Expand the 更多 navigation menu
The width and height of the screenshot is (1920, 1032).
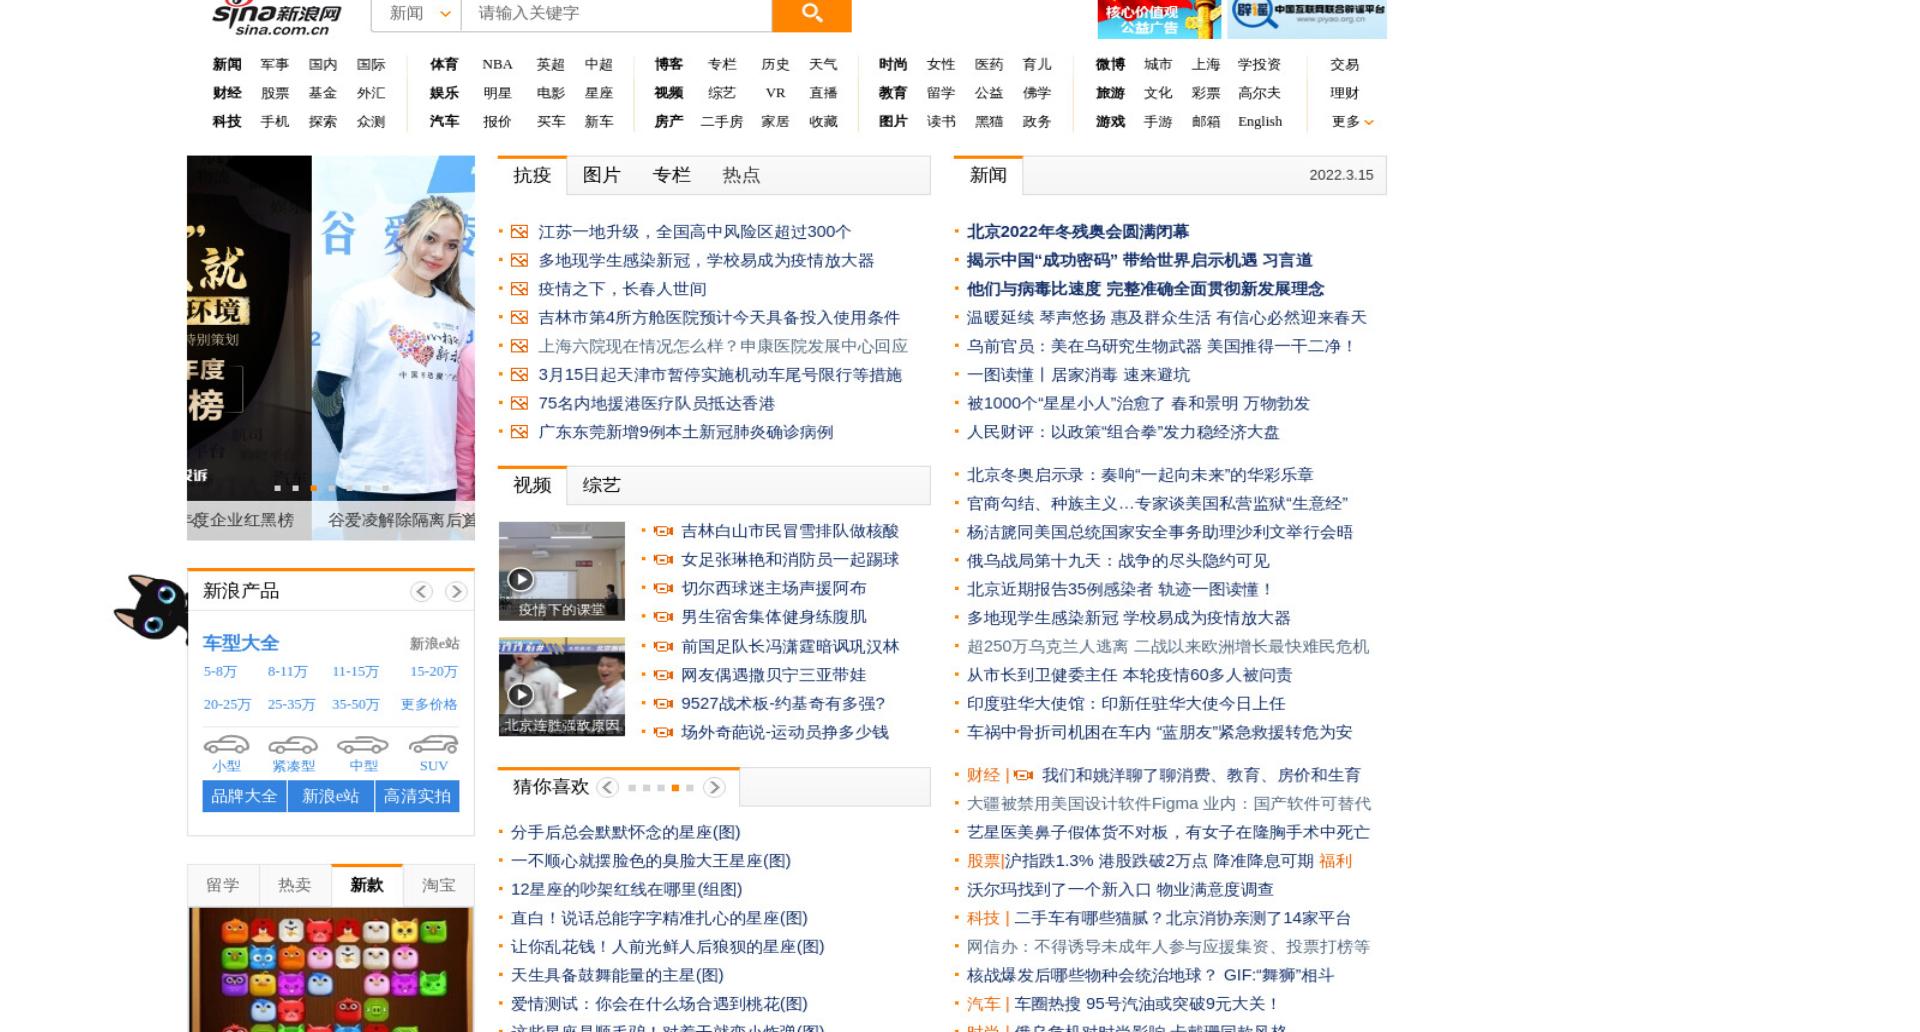(1352, 122)
